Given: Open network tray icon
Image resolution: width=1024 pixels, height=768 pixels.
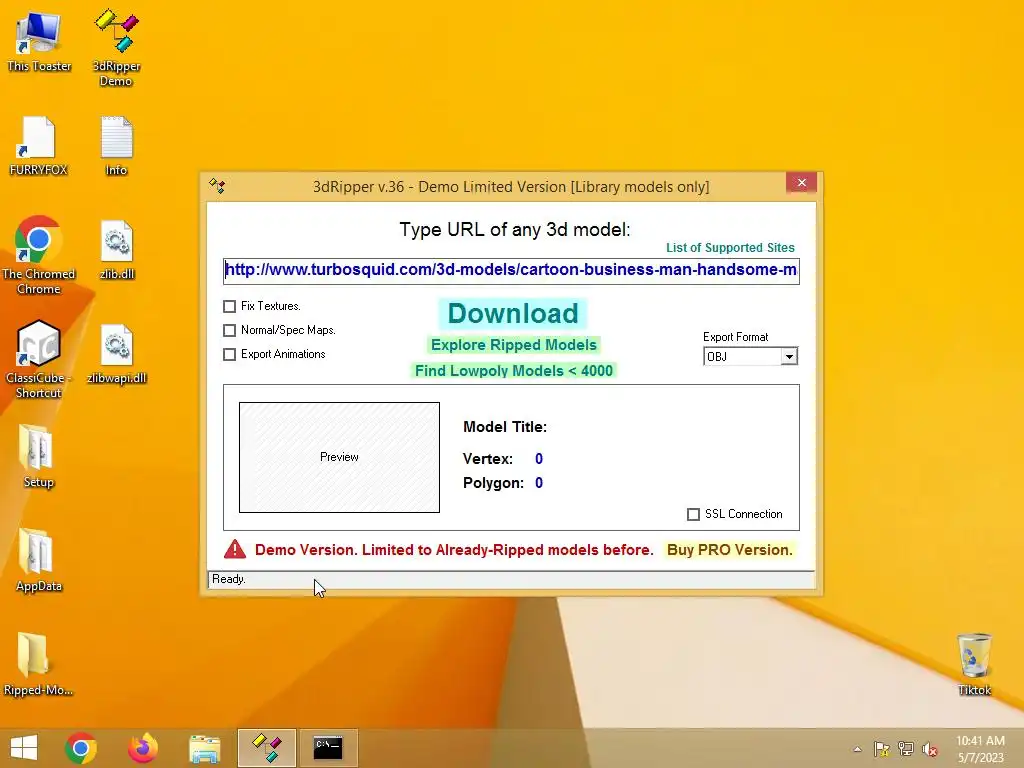Looking at the screenshot, I should click(x=906, y=749).
